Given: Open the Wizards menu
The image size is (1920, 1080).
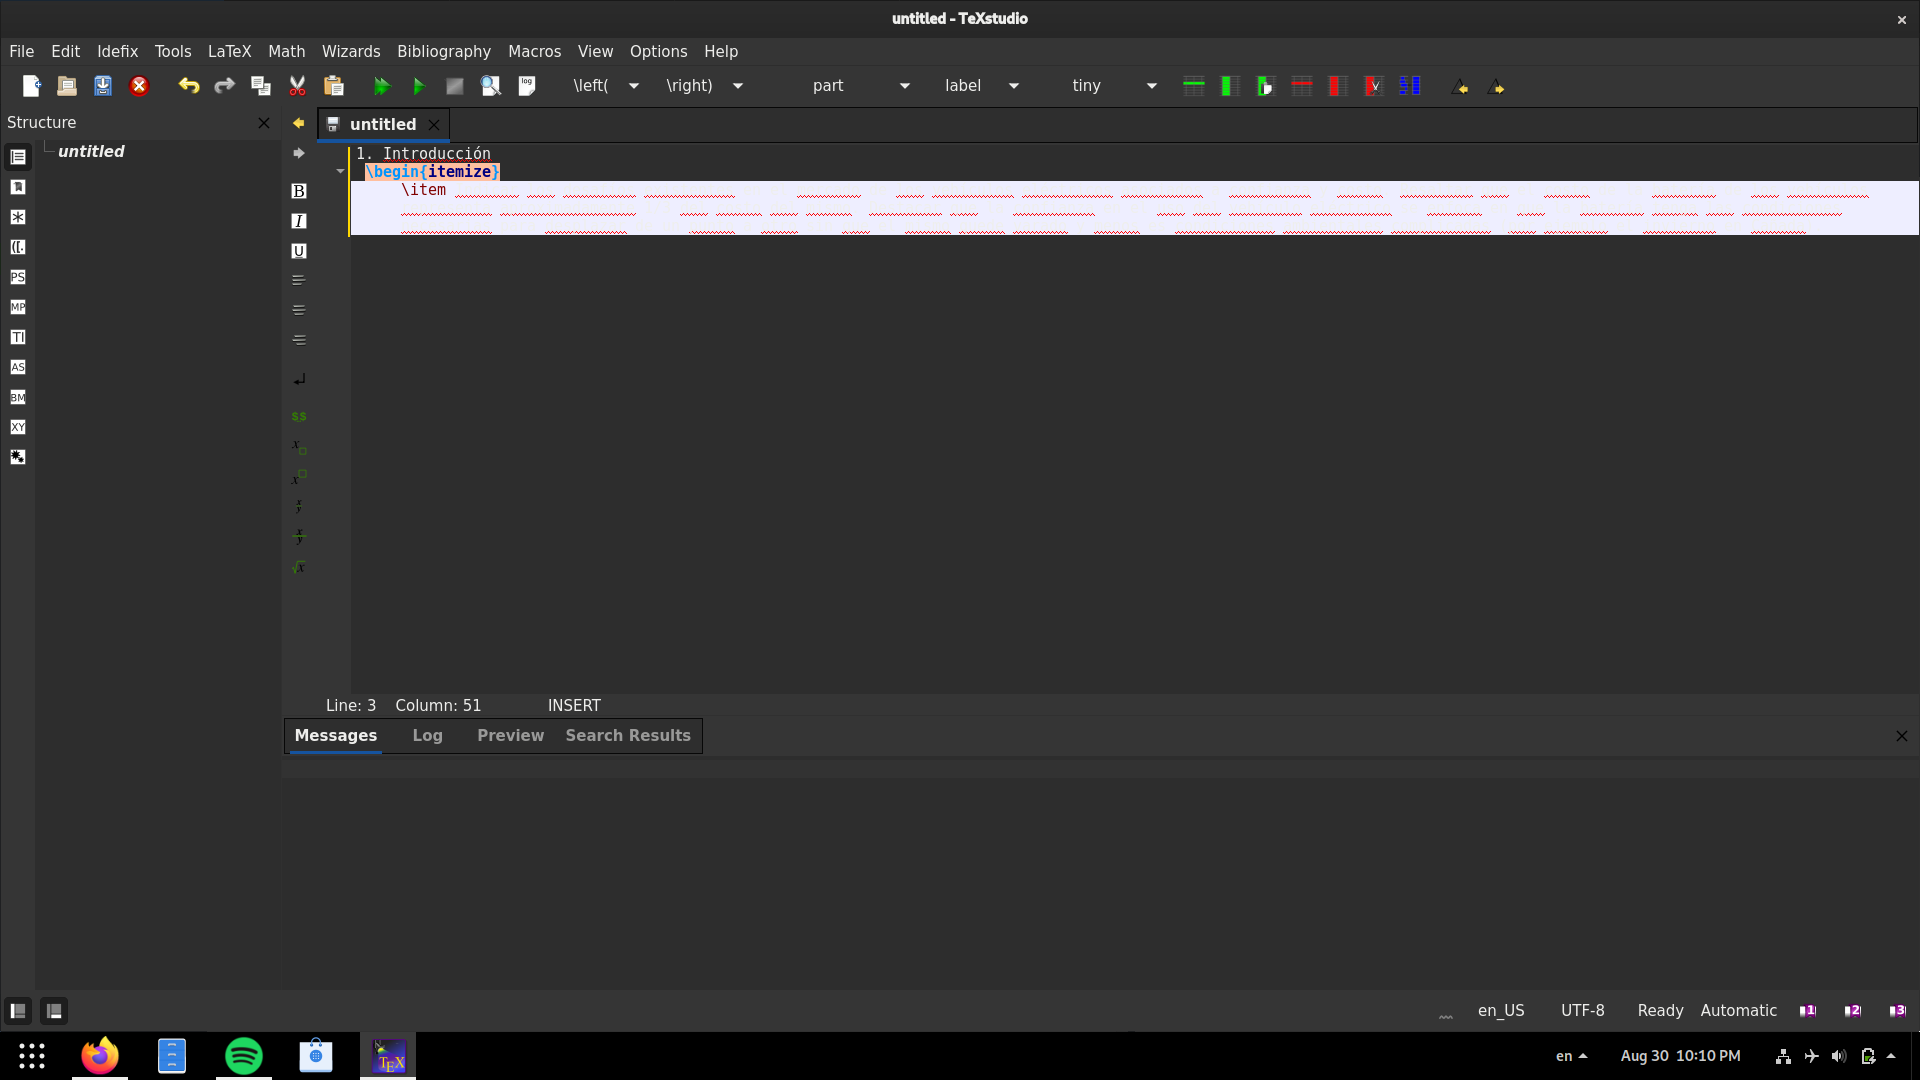Looking at the screenshot, I should pos(351,51).
